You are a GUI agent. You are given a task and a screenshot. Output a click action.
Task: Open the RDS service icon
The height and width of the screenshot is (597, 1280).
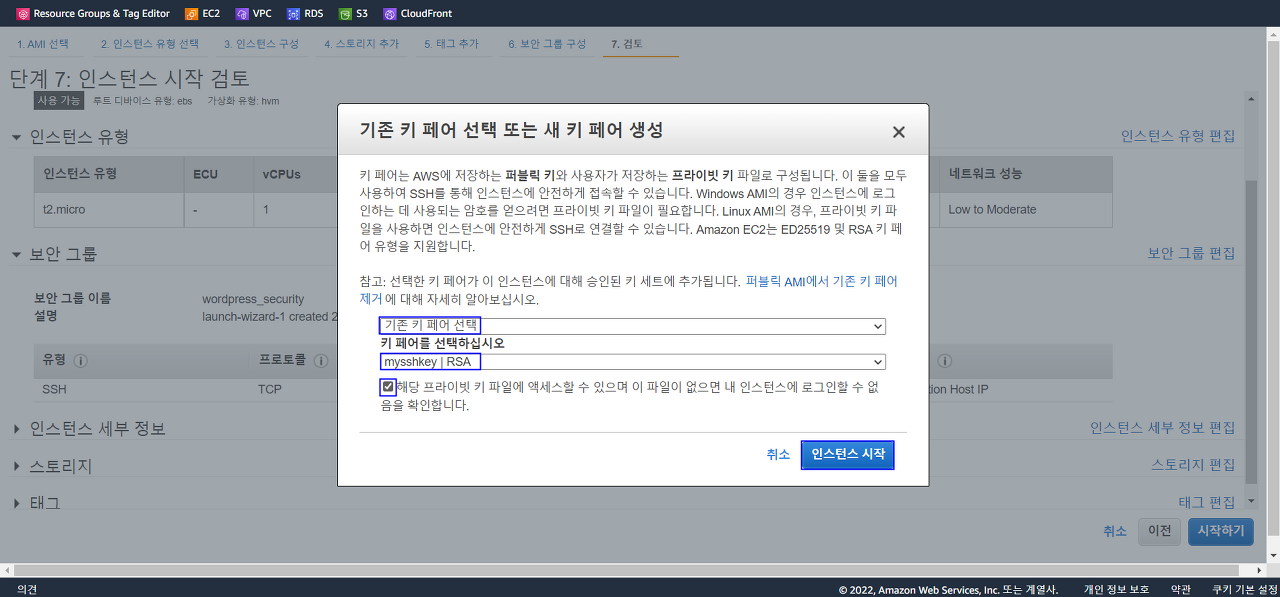293,14
